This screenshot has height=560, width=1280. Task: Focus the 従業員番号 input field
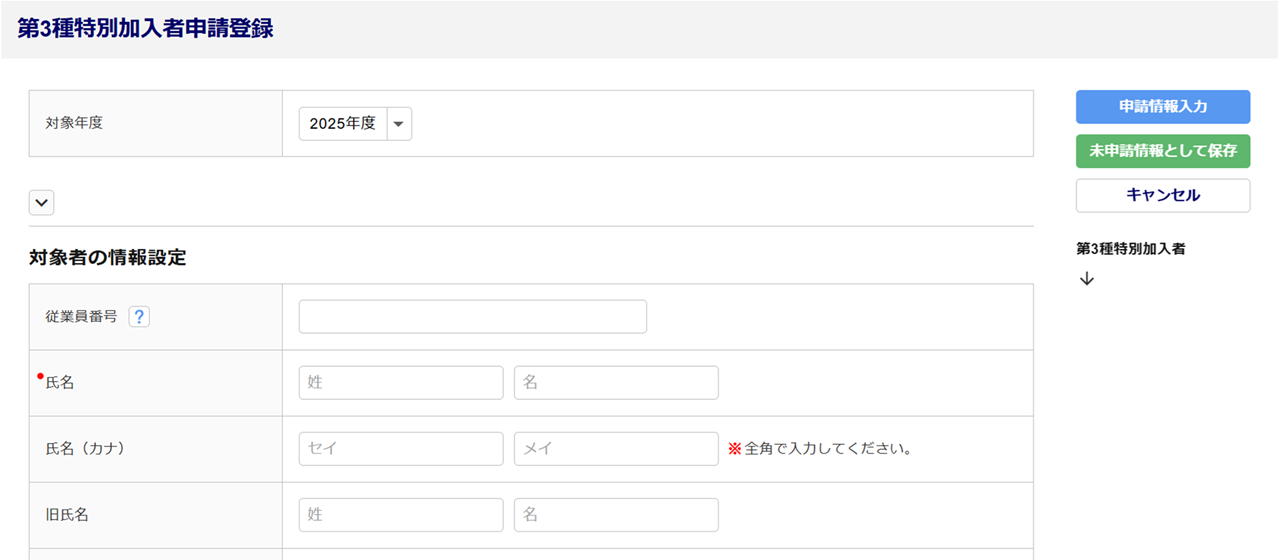(x=472, y=317)
